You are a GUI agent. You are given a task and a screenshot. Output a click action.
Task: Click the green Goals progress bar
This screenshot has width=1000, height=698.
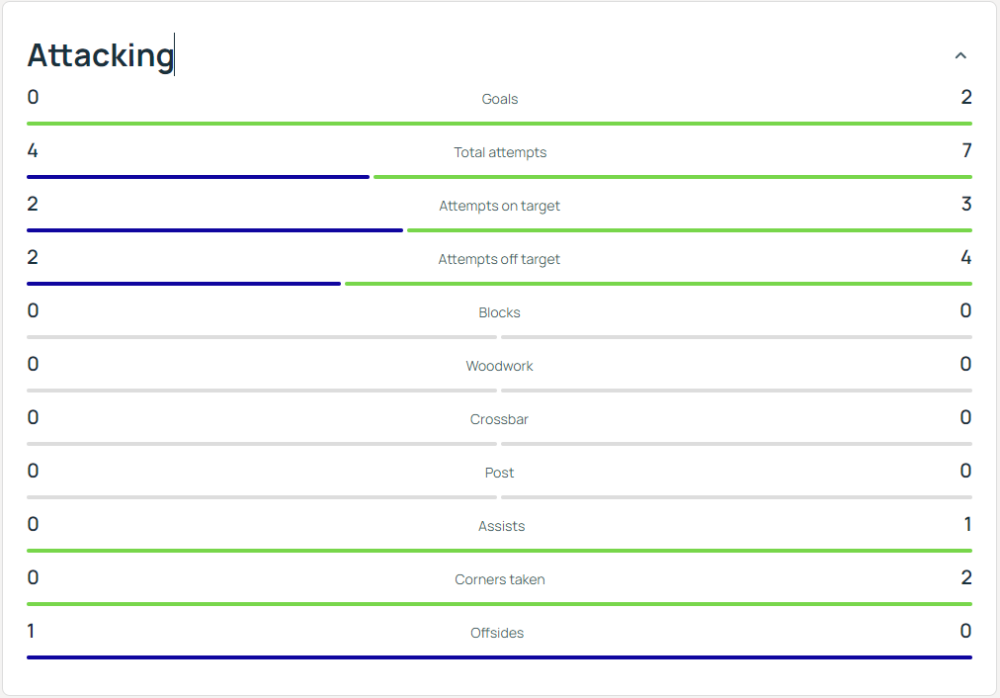499,123
